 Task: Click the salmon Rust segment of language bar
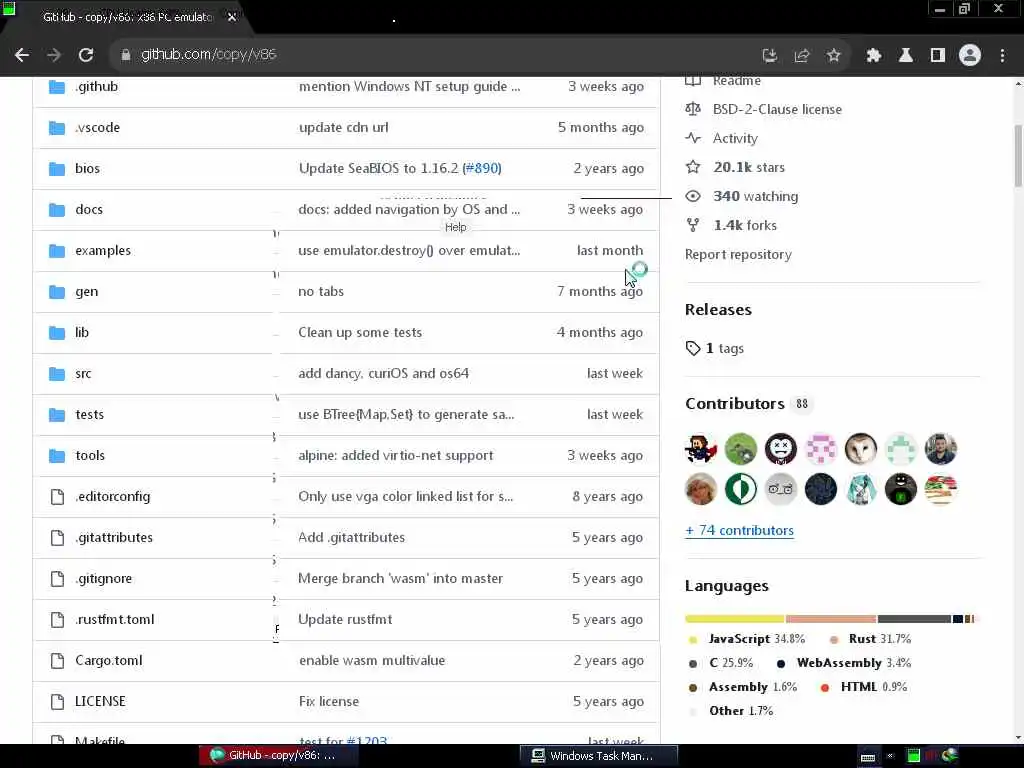(x=831, y=618)
